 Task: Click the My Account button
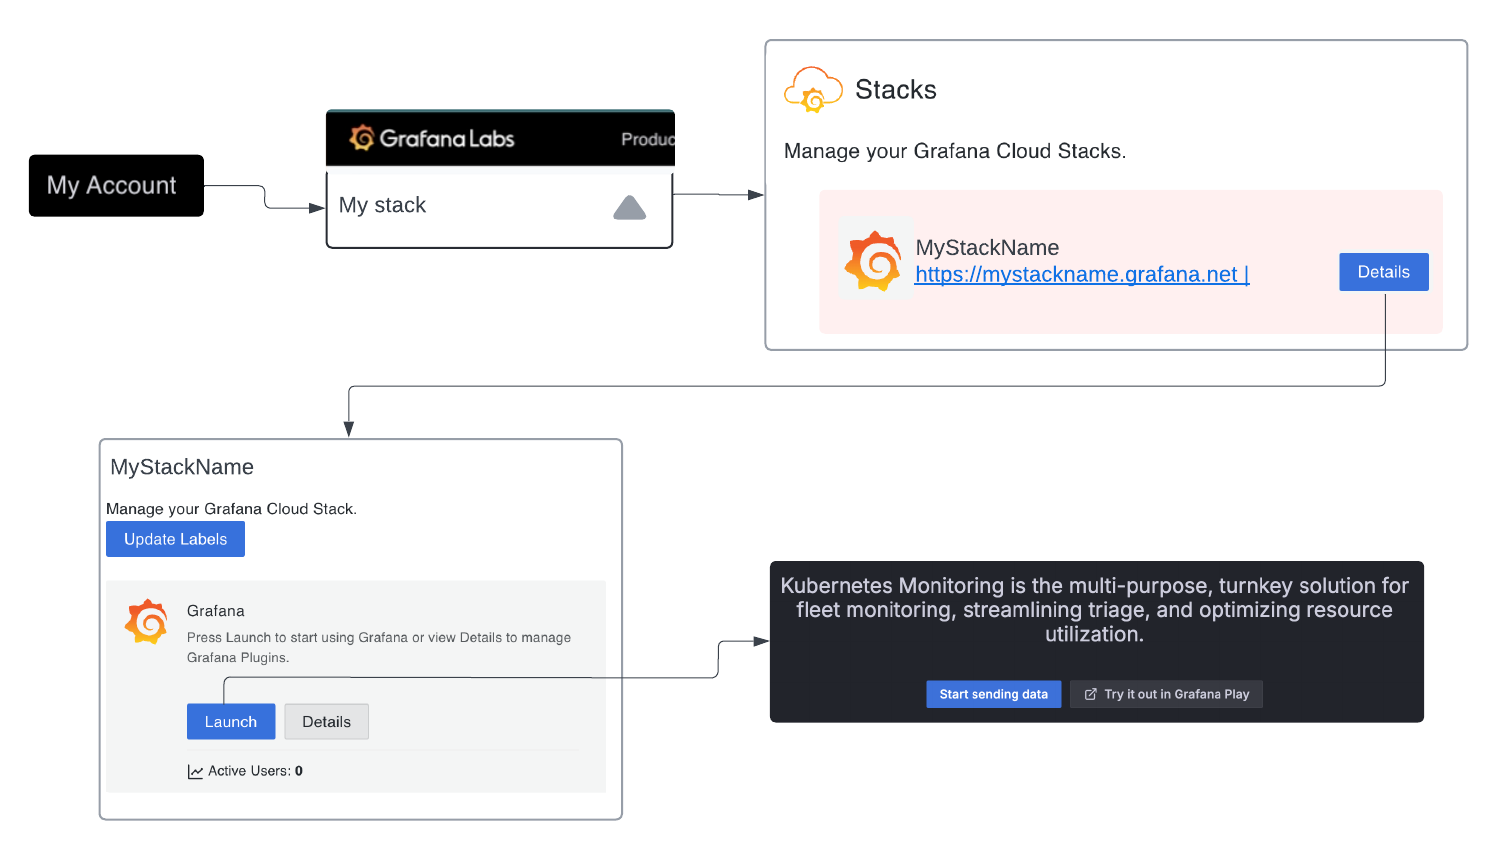point(116,186)
